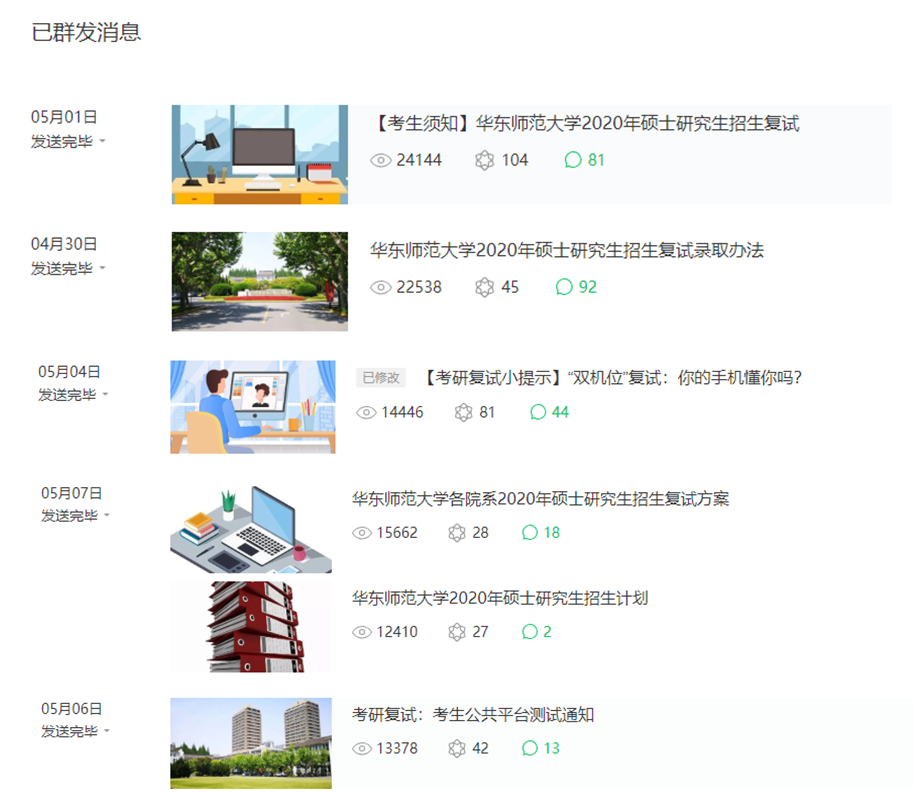Viewport: 913px width, 794px height.
Task: Open the 发送完毕 dropdown under 05月07日
Action: [x=107, y=515]
